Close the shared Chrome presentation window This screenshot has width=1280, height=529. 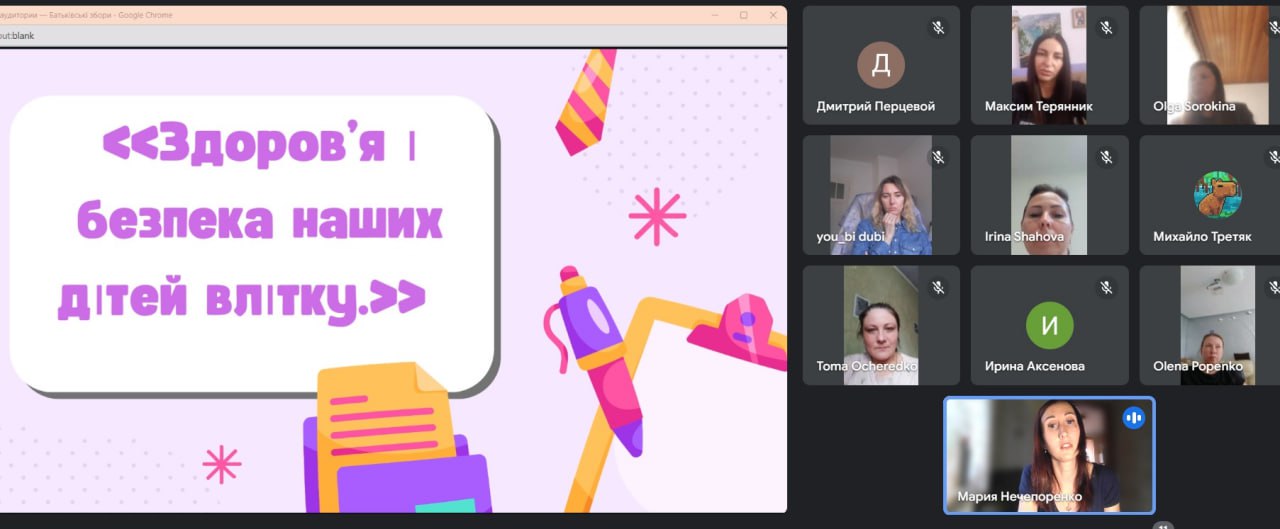tap(772, 15)
